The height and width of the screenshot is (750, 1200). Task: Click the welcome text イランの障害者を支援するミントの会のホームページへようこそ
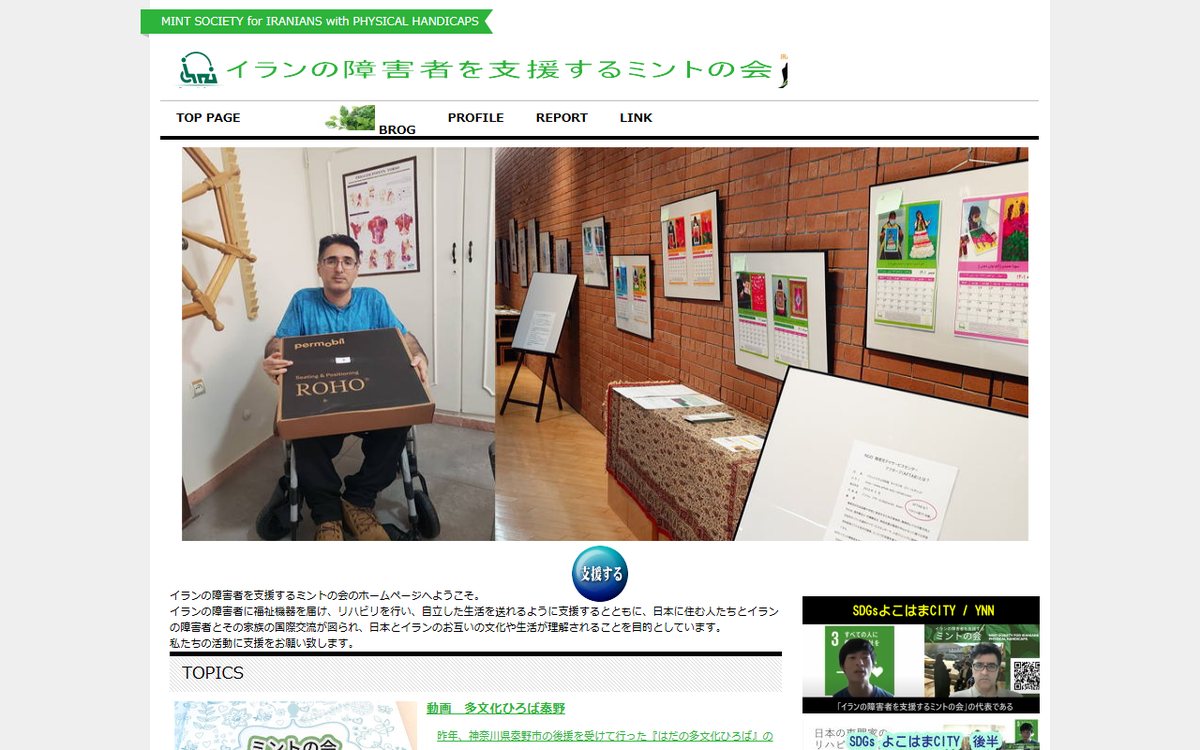(325, 595)
